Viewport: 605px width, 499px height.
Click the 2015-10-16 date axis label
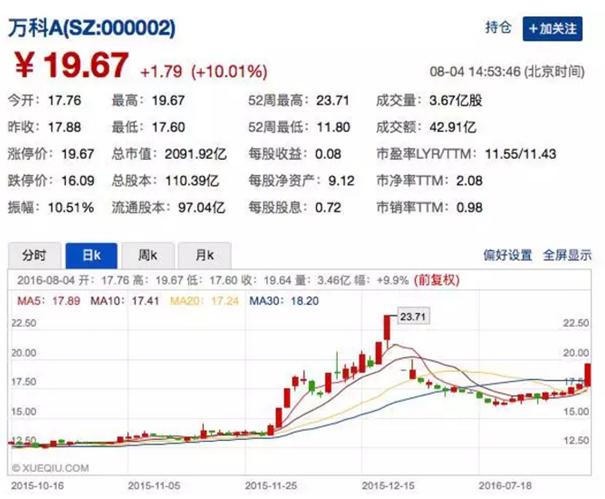(37, 485)
